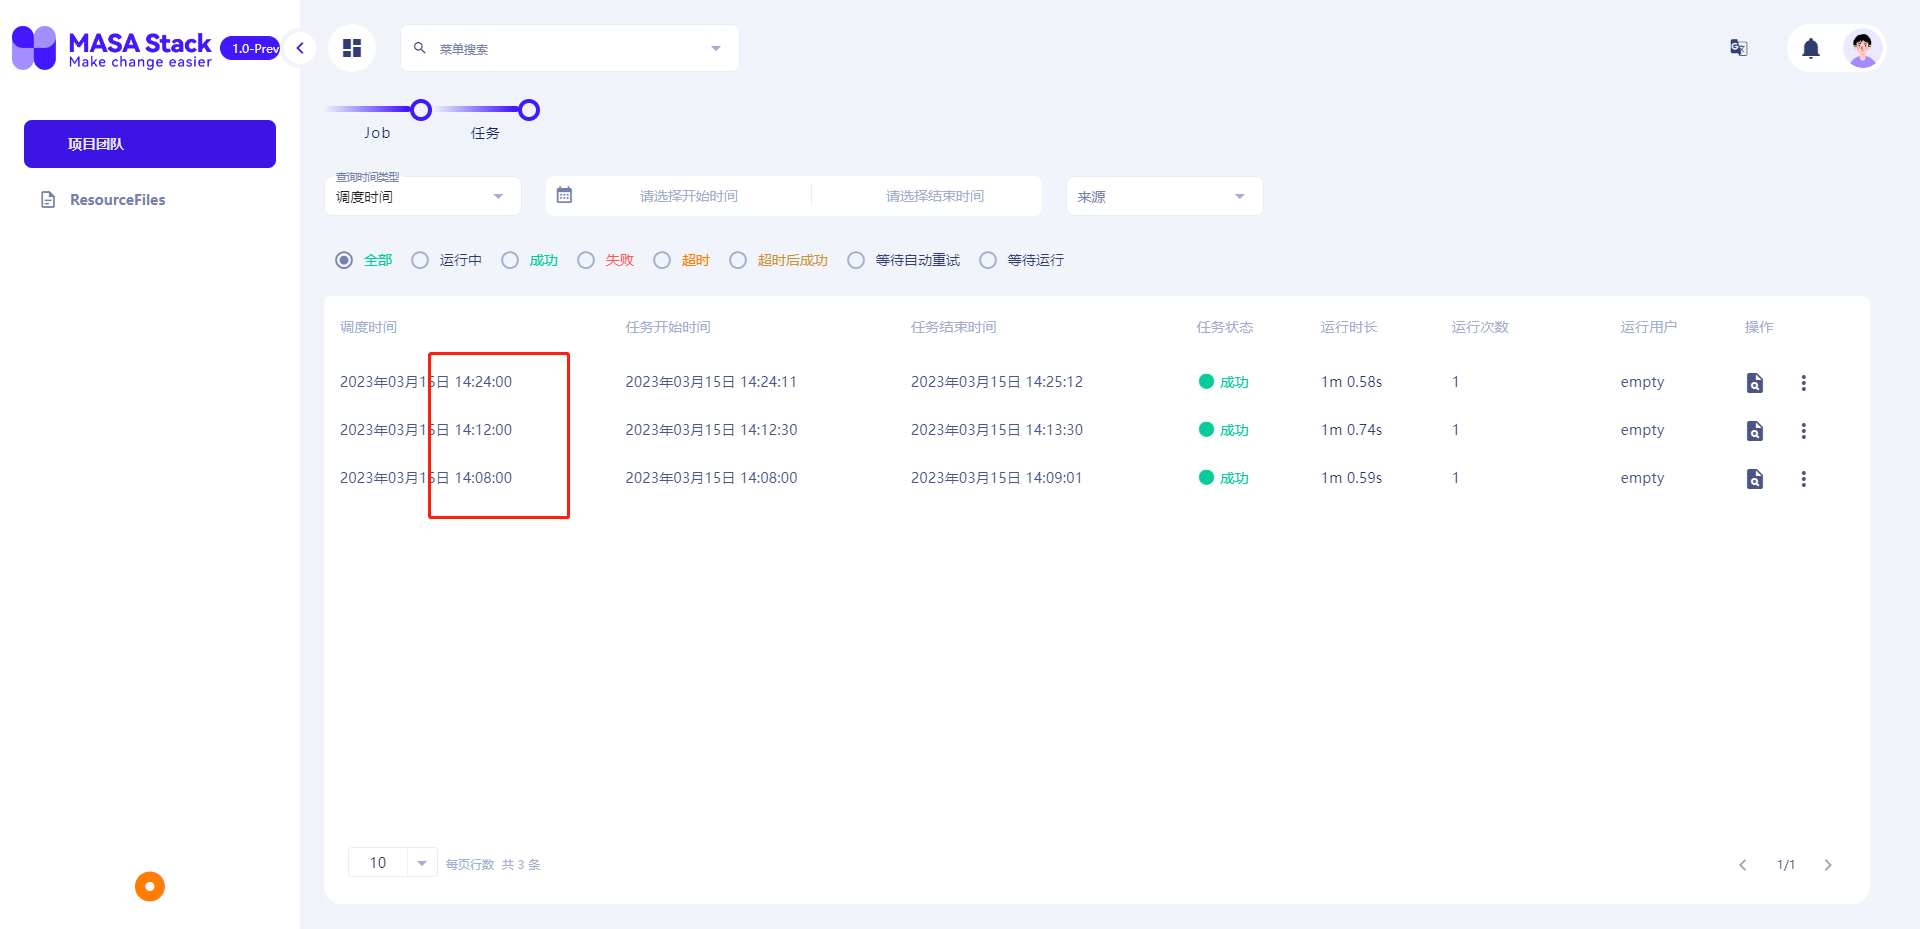Image resolution: width=1920 pixels, height=929 pixels.
Task: View the log file icon on first row
Action: point(1754,382)
